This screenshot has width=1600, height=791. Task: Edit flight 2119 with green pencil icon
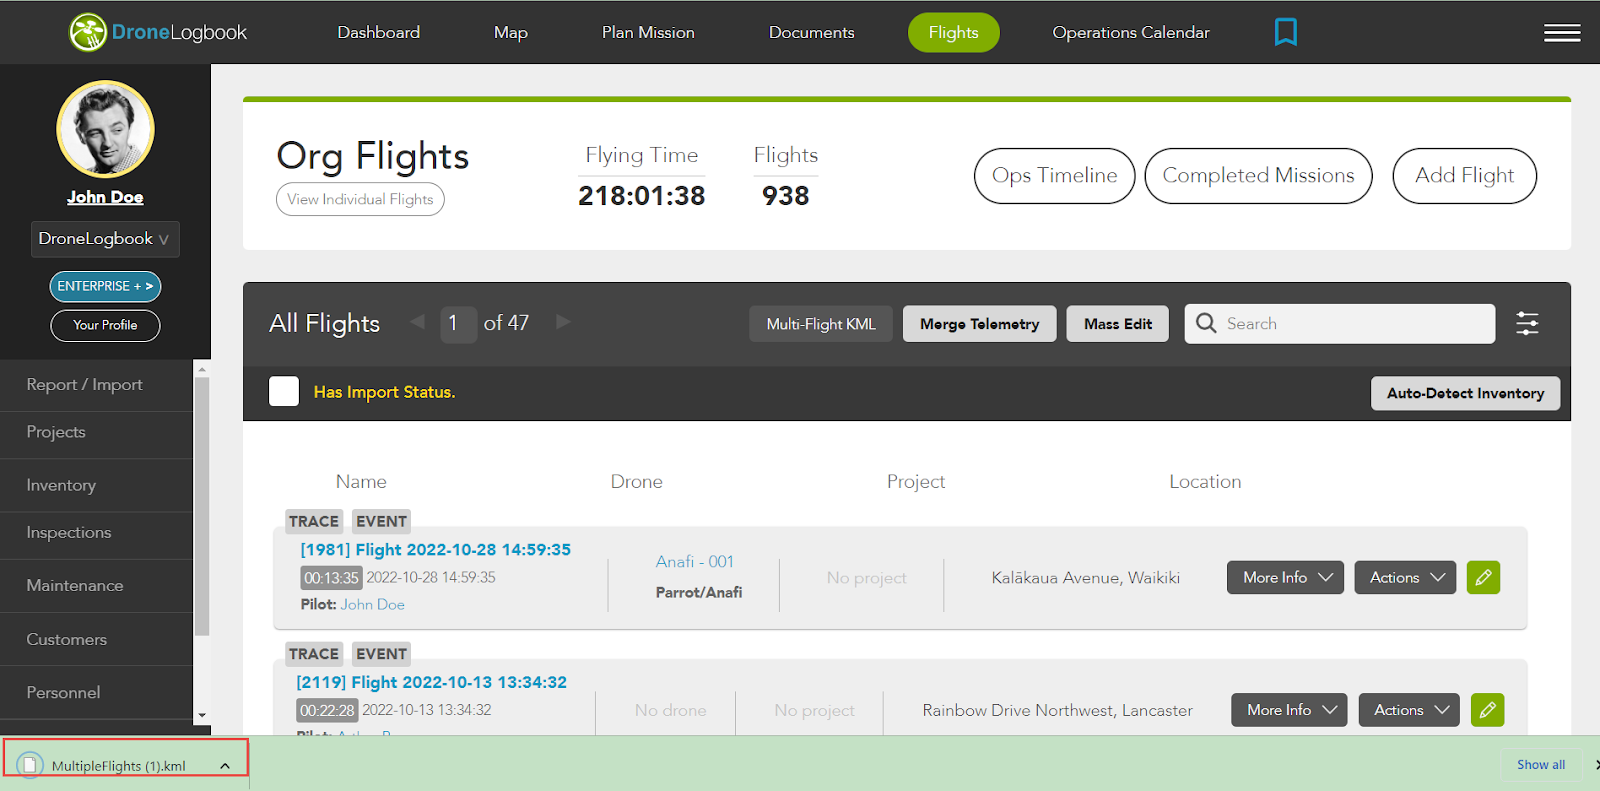tap(1488, 710)
